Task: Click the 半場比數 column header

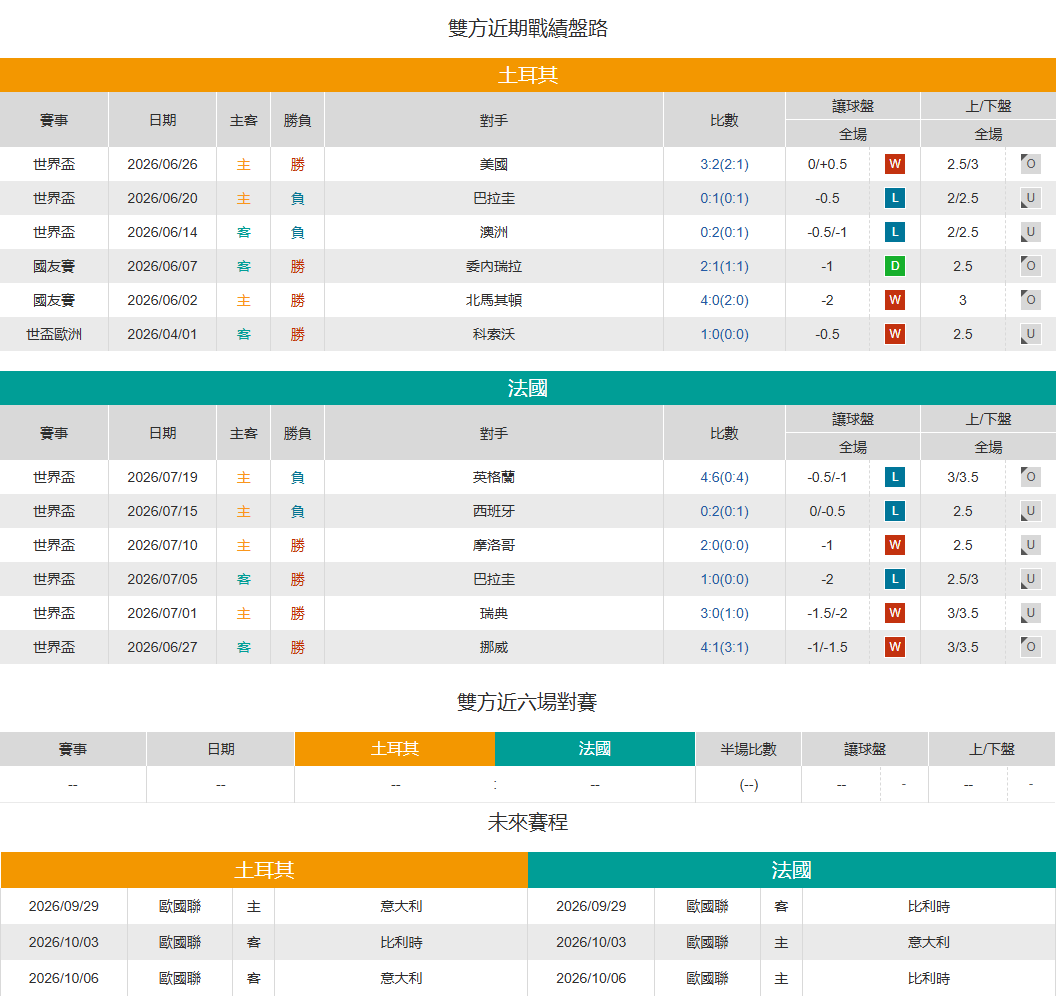Action: [748, 749]
